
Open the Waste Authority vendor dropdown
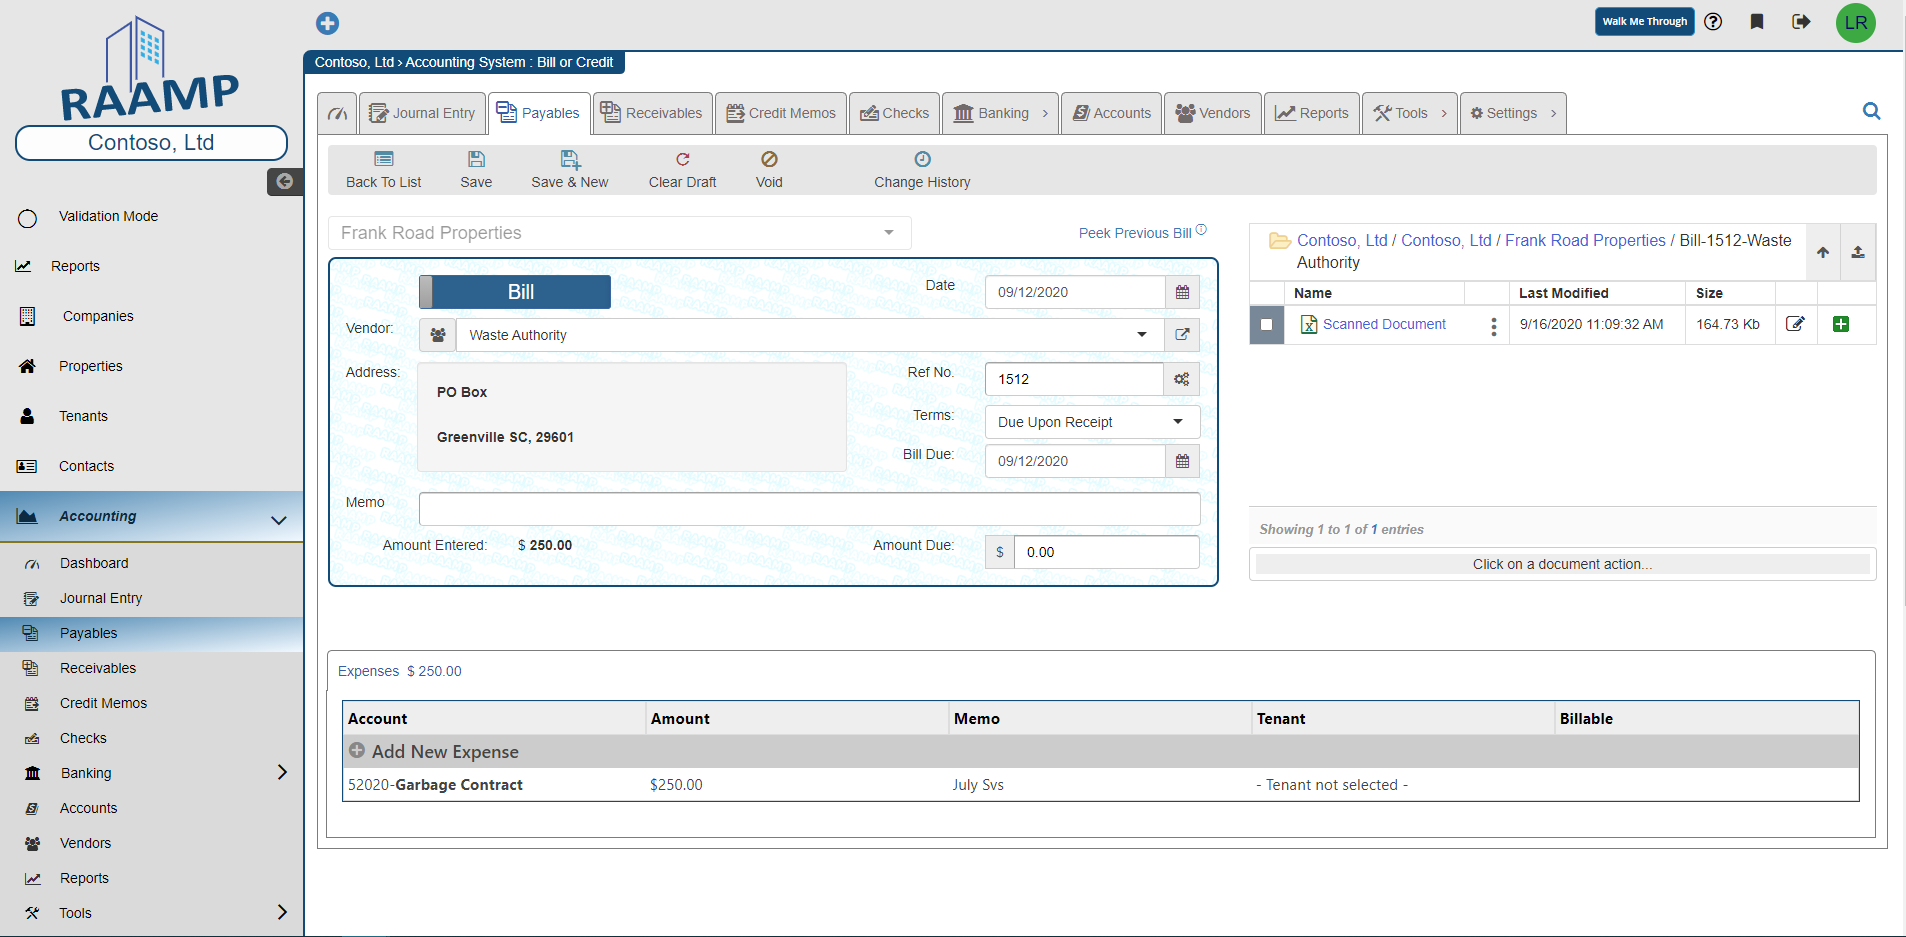point(810,335)
